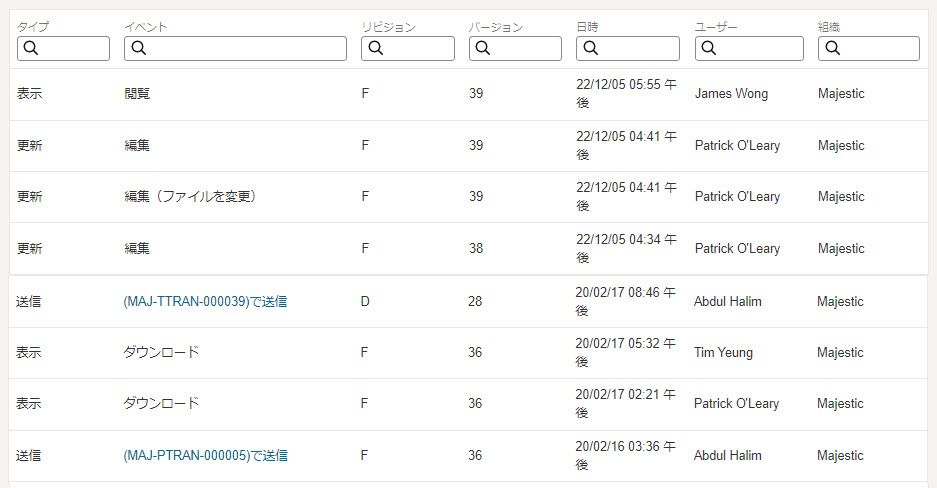Screen dimensions: 937x488
Task: Click the search icon under バージョン
Action: [482, 48]
